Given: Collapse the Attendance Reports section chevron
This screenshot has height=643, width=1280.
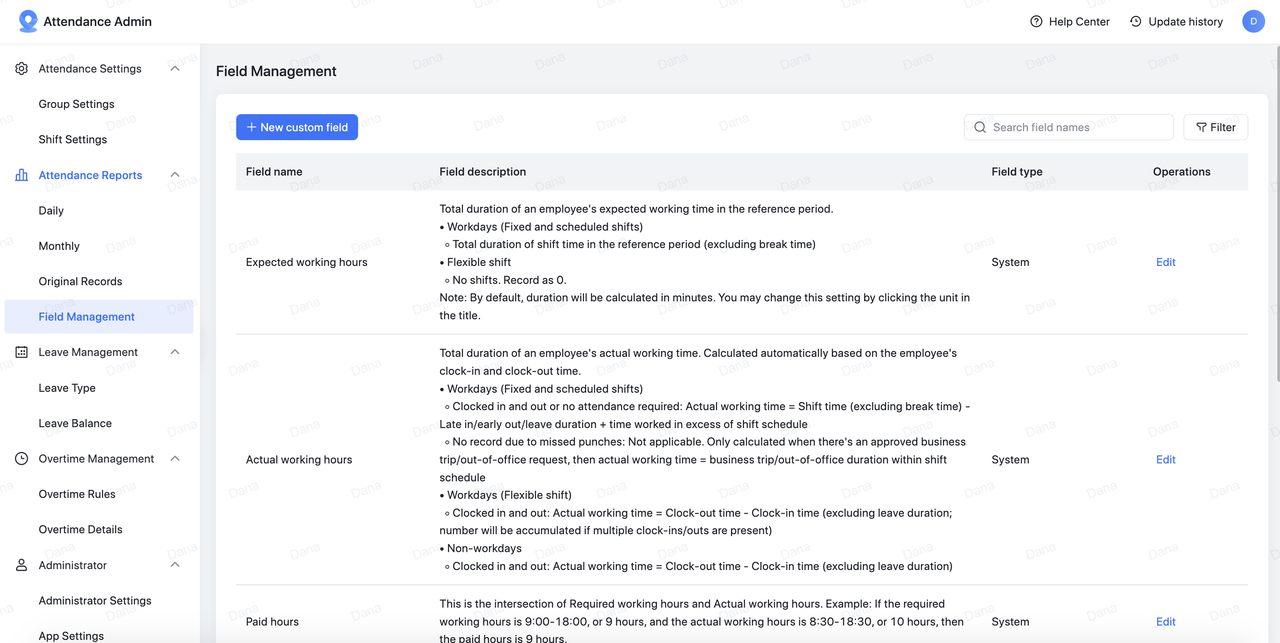Looking at the screenshot, I should tap(175, 175).
